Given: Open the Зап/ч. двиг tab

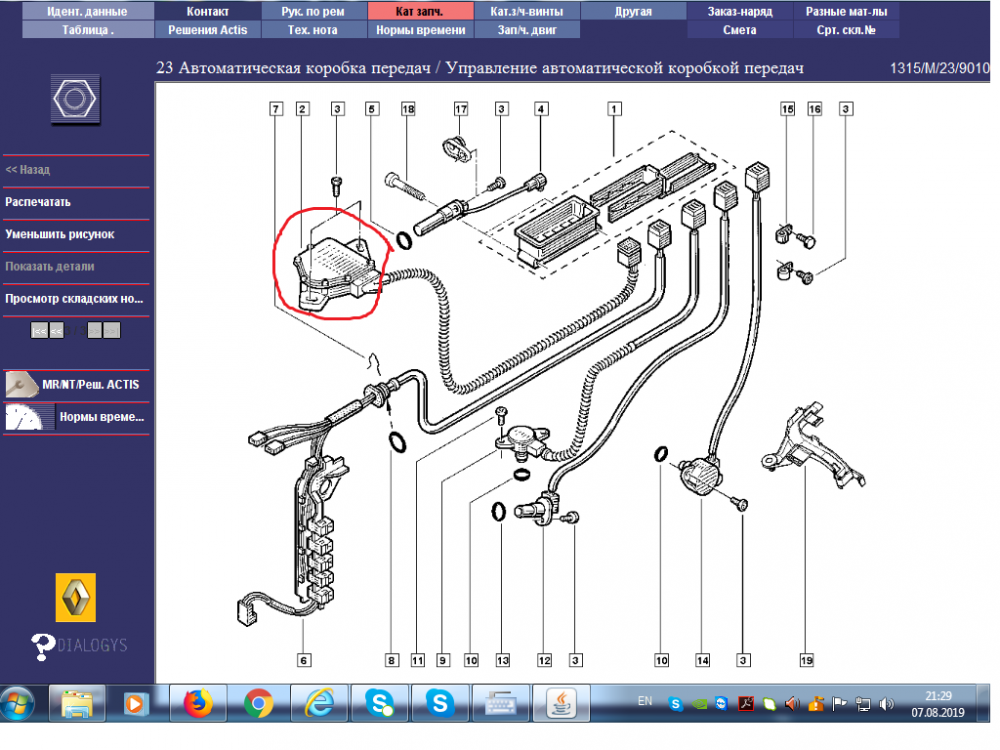Looking at the screenshot, I should click(x=526, y=30).
